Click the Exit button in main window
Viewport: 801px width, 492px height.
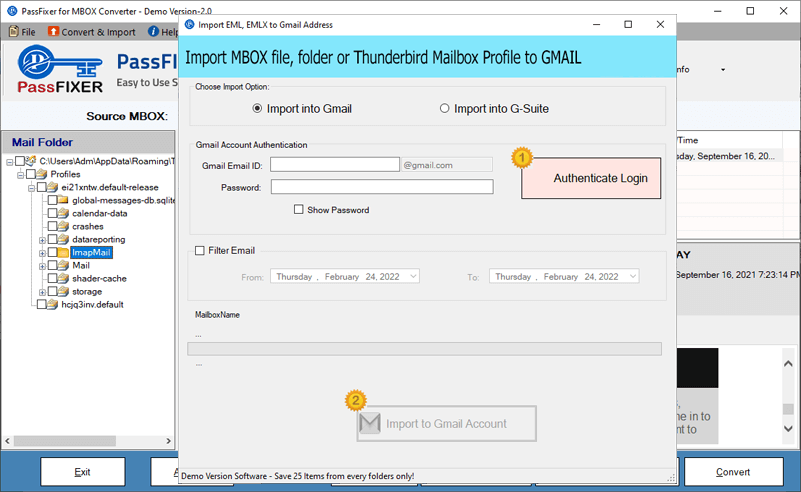click(x=83, y=472)
